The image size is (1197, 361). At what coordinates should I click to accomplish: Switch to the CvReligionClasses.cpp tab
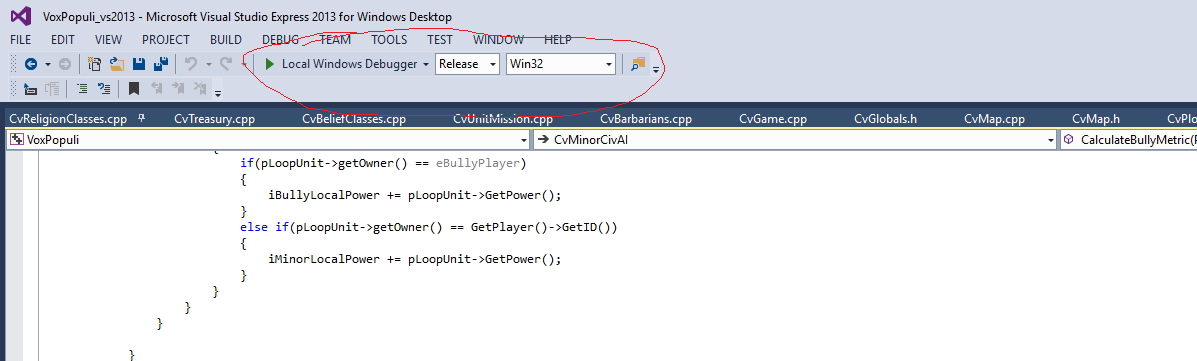(68, 118)
